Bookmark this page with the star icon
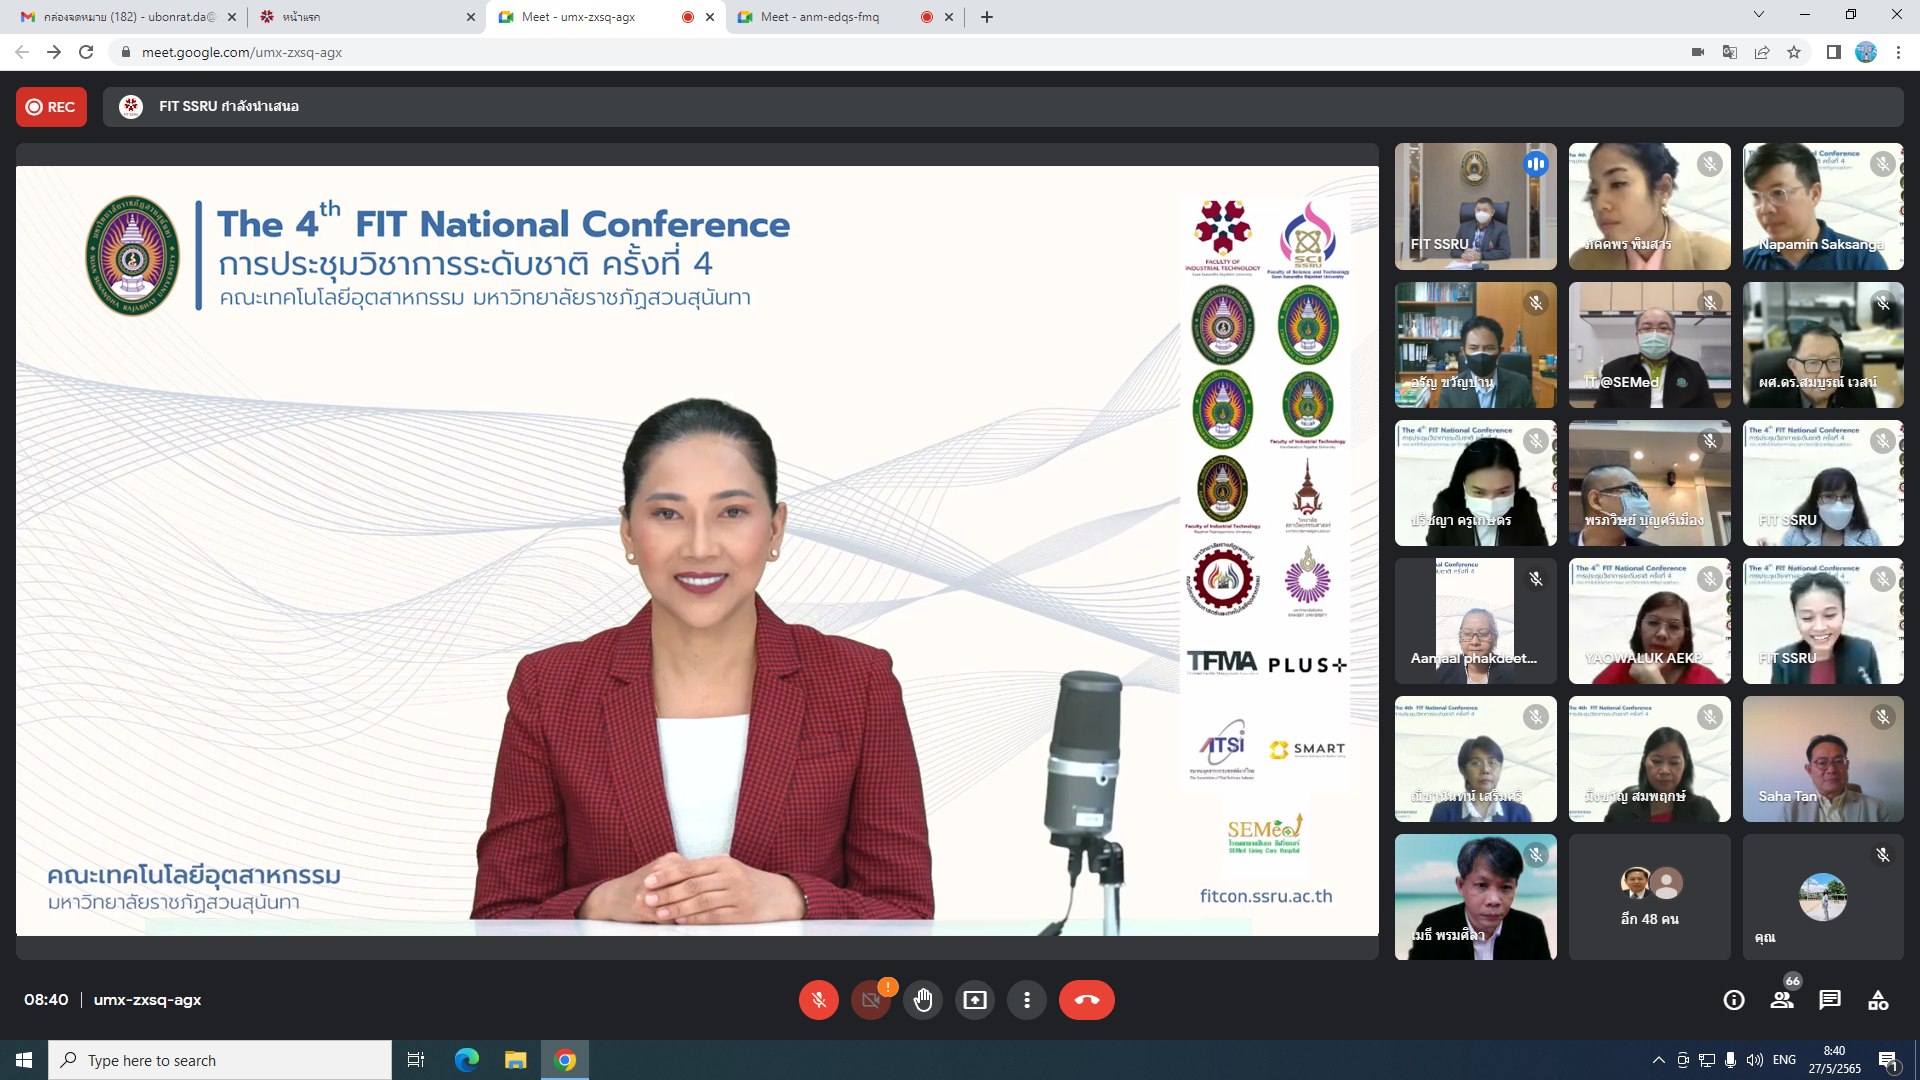The height and width of the screenshot is (1080, 1920). [x=1794, y=52]
